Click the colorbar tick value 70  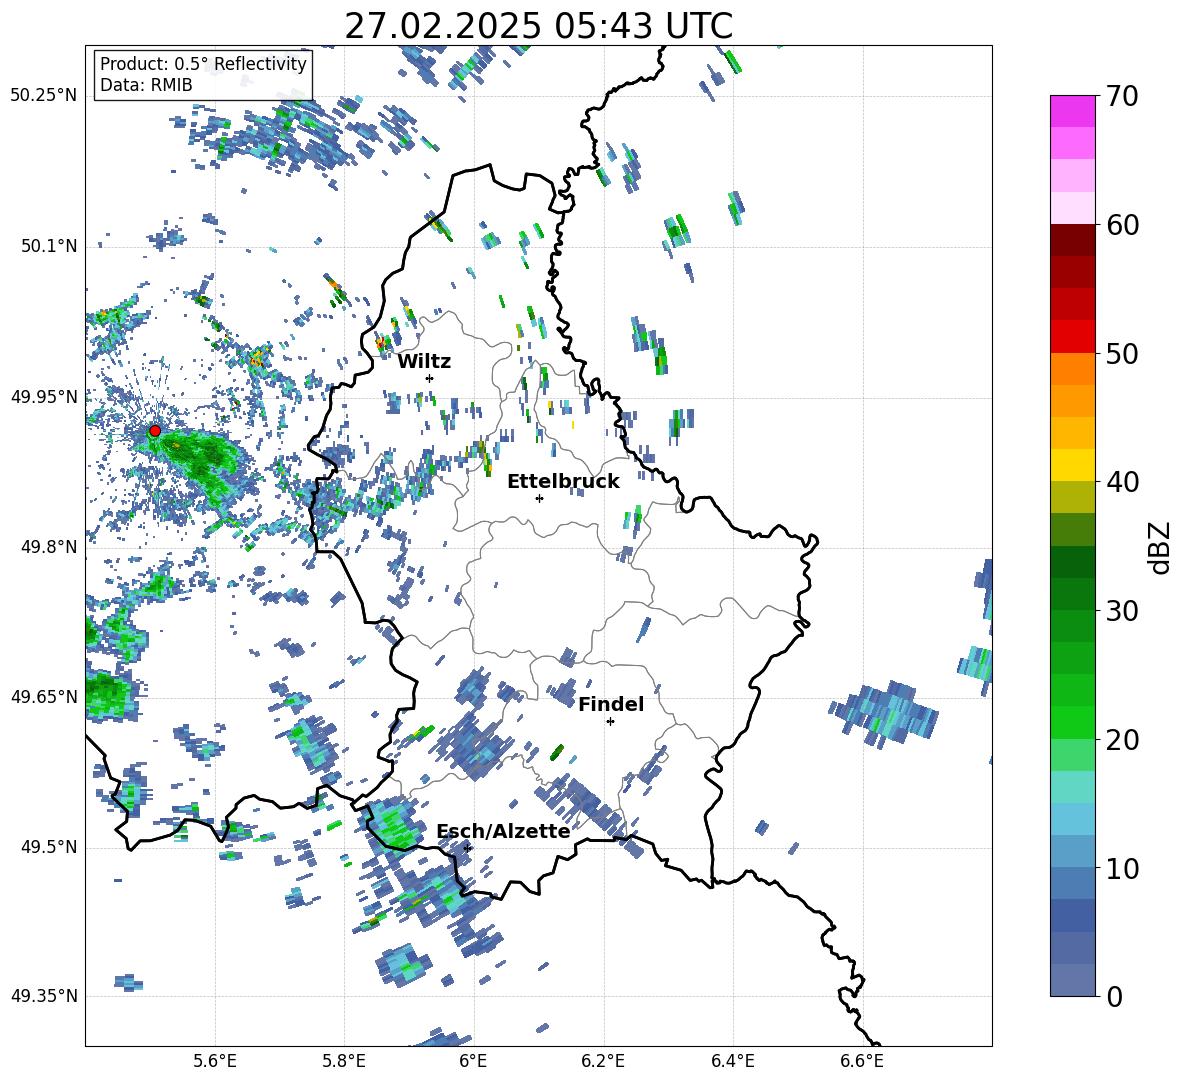1122,96
